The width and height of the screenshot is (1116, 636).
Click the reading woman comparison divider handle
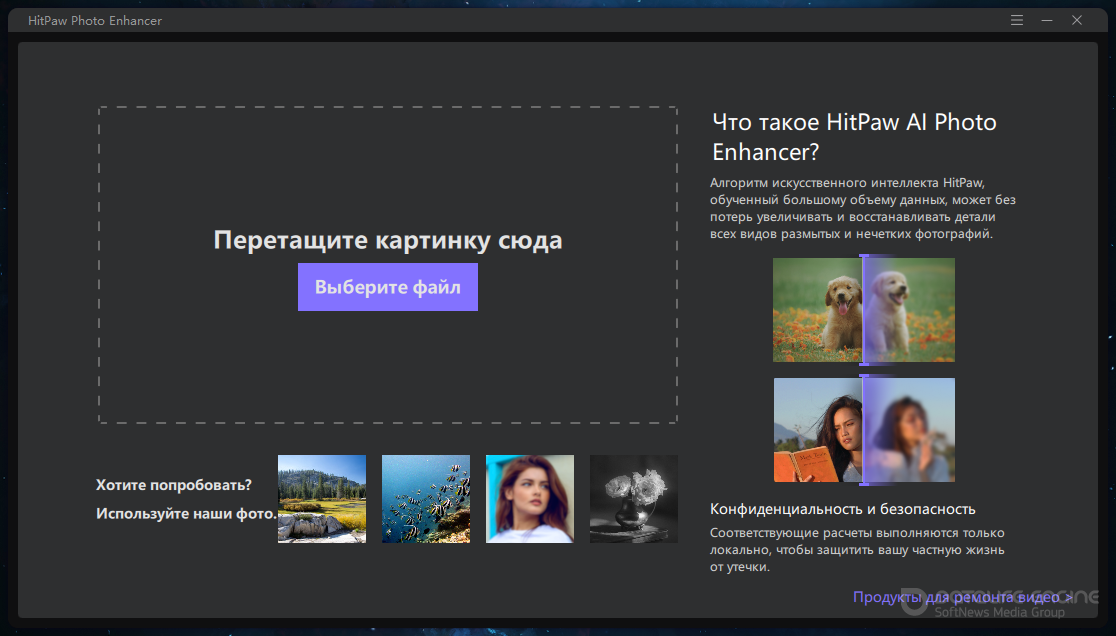click(862, 430)
